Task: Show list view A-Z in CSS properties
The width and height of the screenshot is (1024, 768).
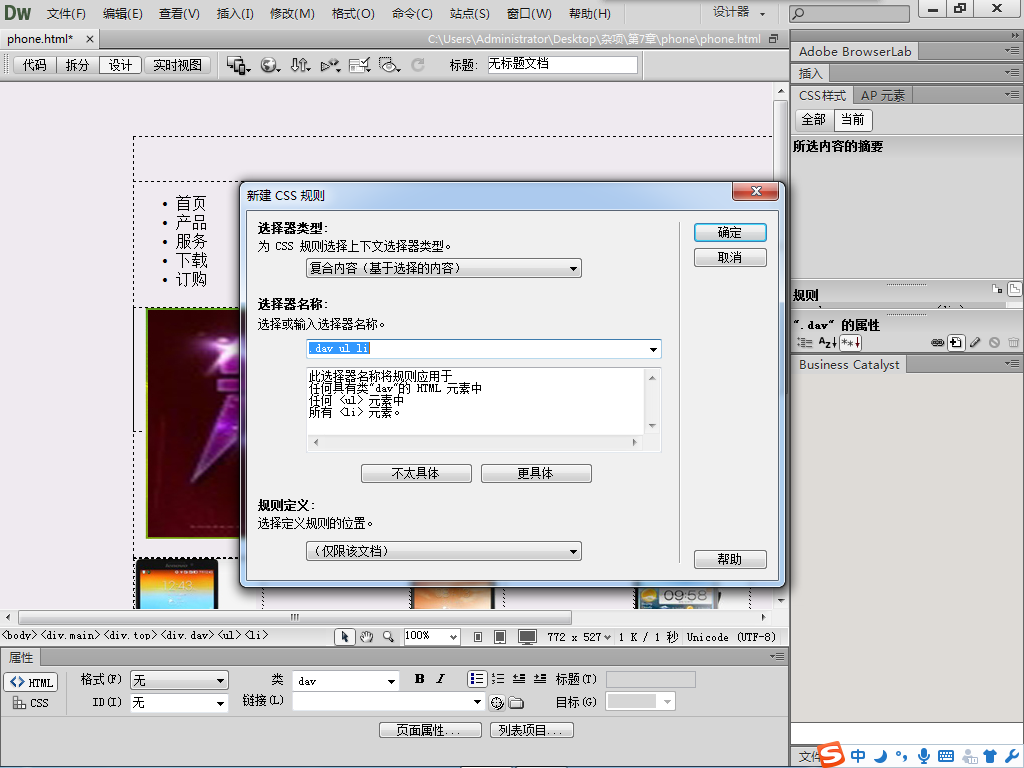Action: coord(827,342)
